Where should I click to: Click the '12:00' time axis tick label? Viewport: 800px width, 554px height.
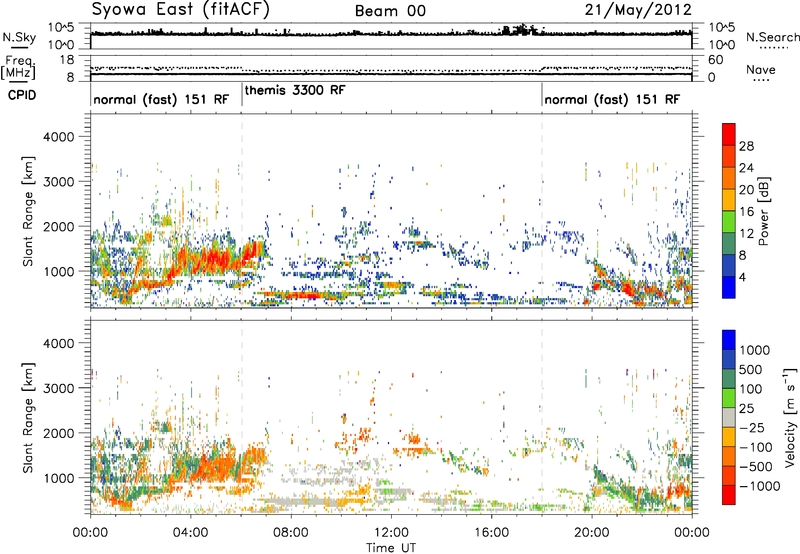391,533
